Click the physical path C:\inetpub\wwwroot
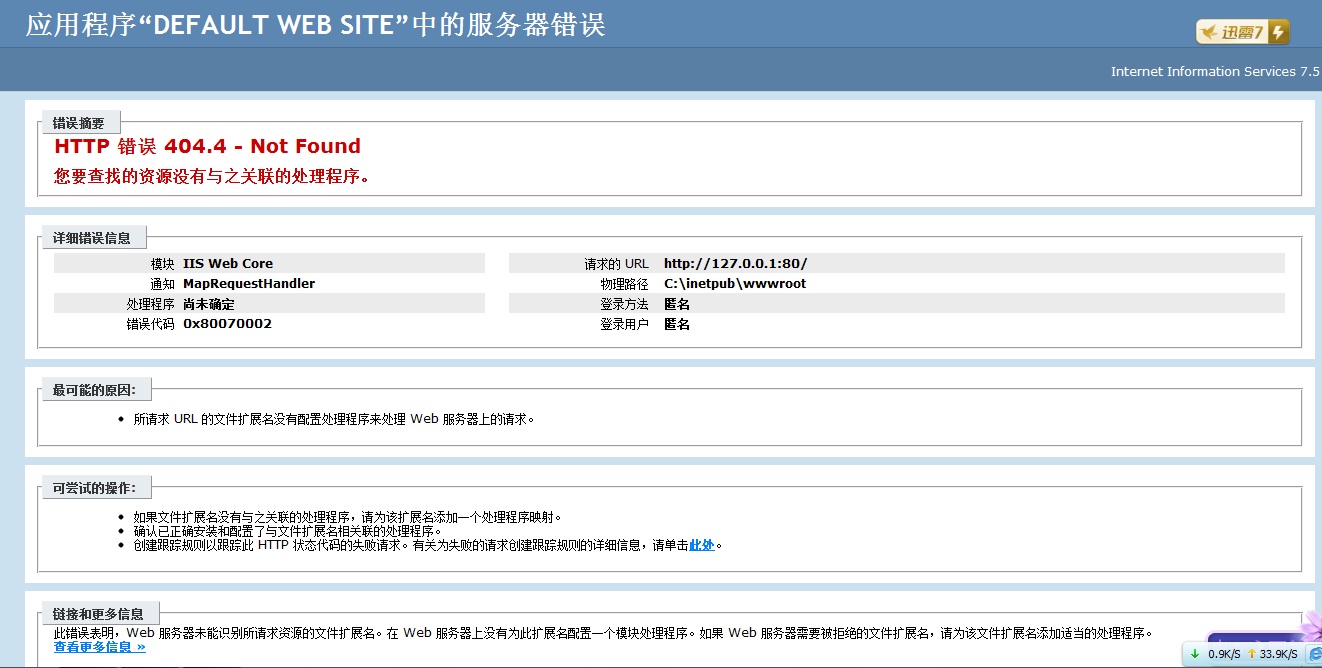The width and height of the screenshot is (1322, 668). click(735, 284)
